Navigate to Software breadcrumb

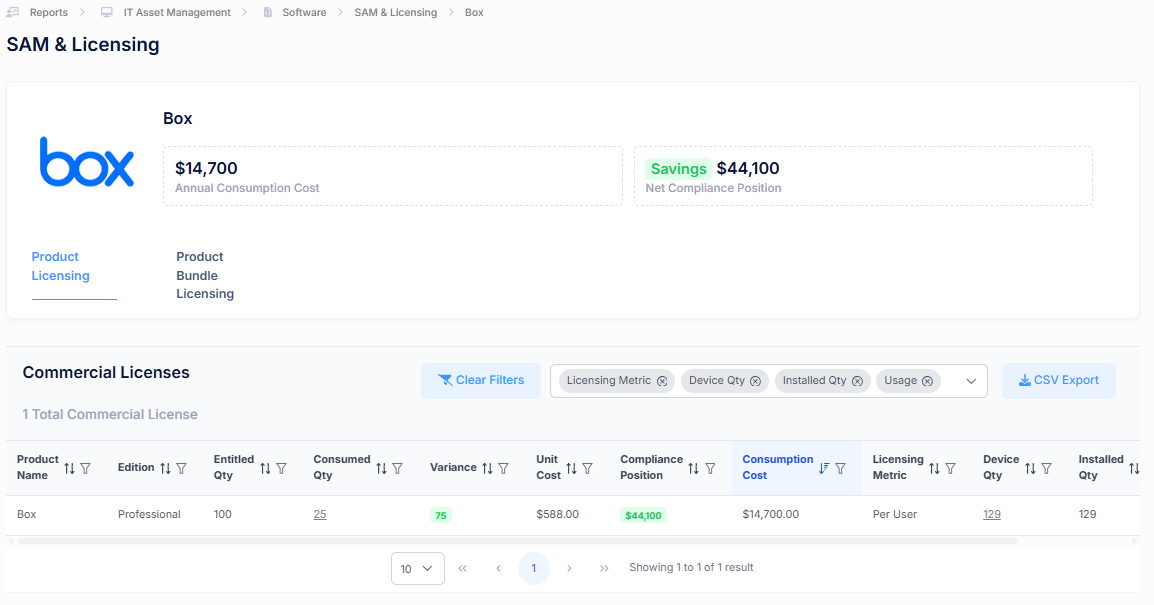click(x=304, y=13)
